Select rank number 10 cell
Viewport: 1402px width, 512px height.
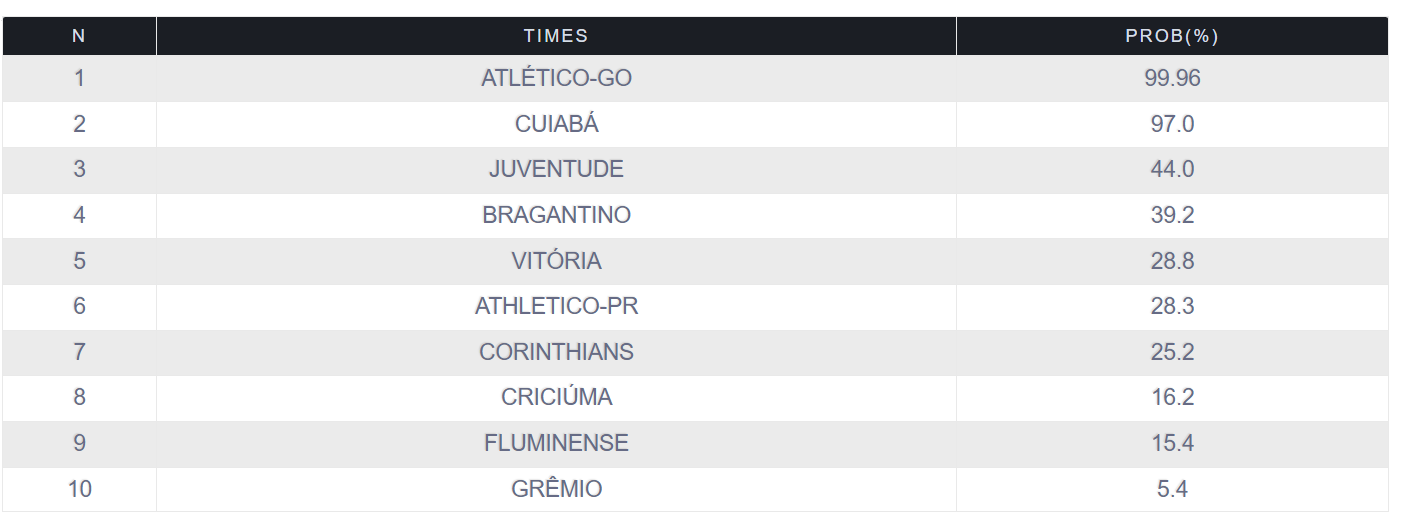[79, 489]
